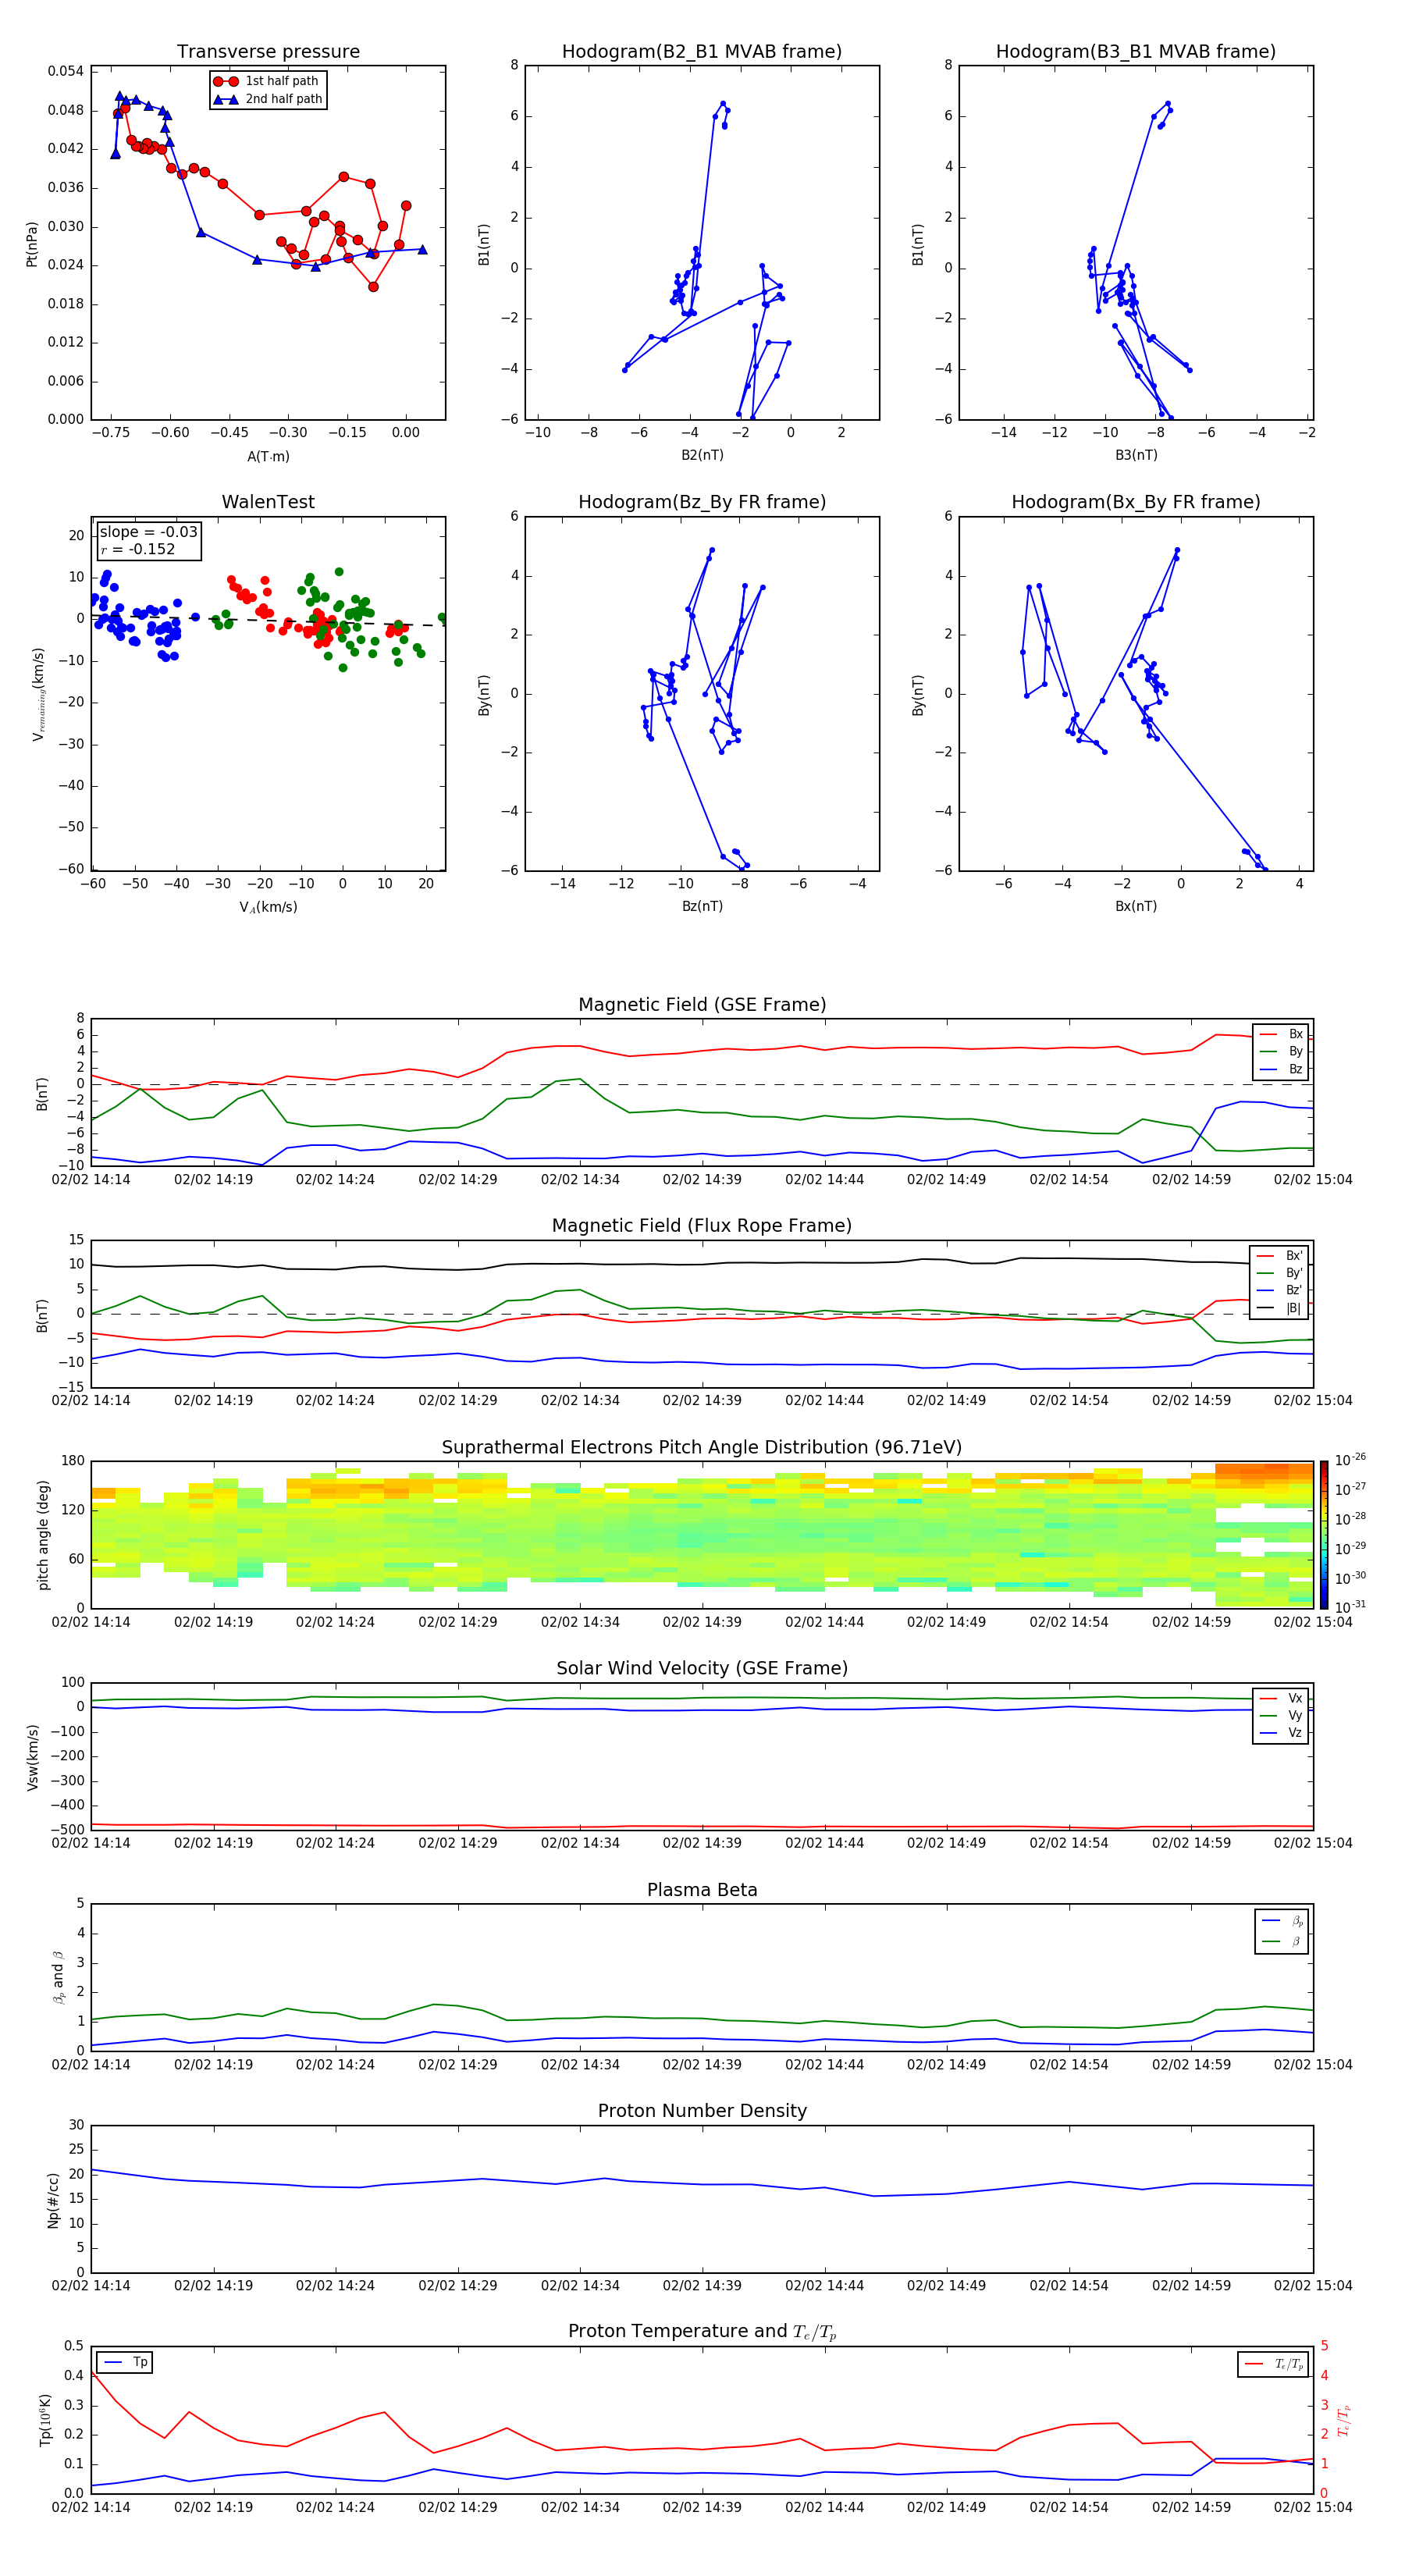This screenshot has height=2576, width=1405.
Task: Select β legend entry in Plasma Beta
Action: [x=1283, y=1941]
